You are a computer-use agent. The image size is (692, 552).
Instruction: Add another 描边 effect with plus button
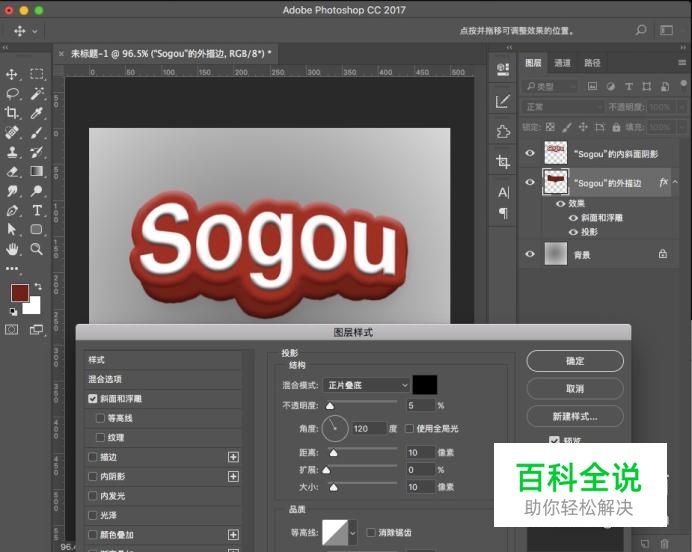tap(233, 457)
